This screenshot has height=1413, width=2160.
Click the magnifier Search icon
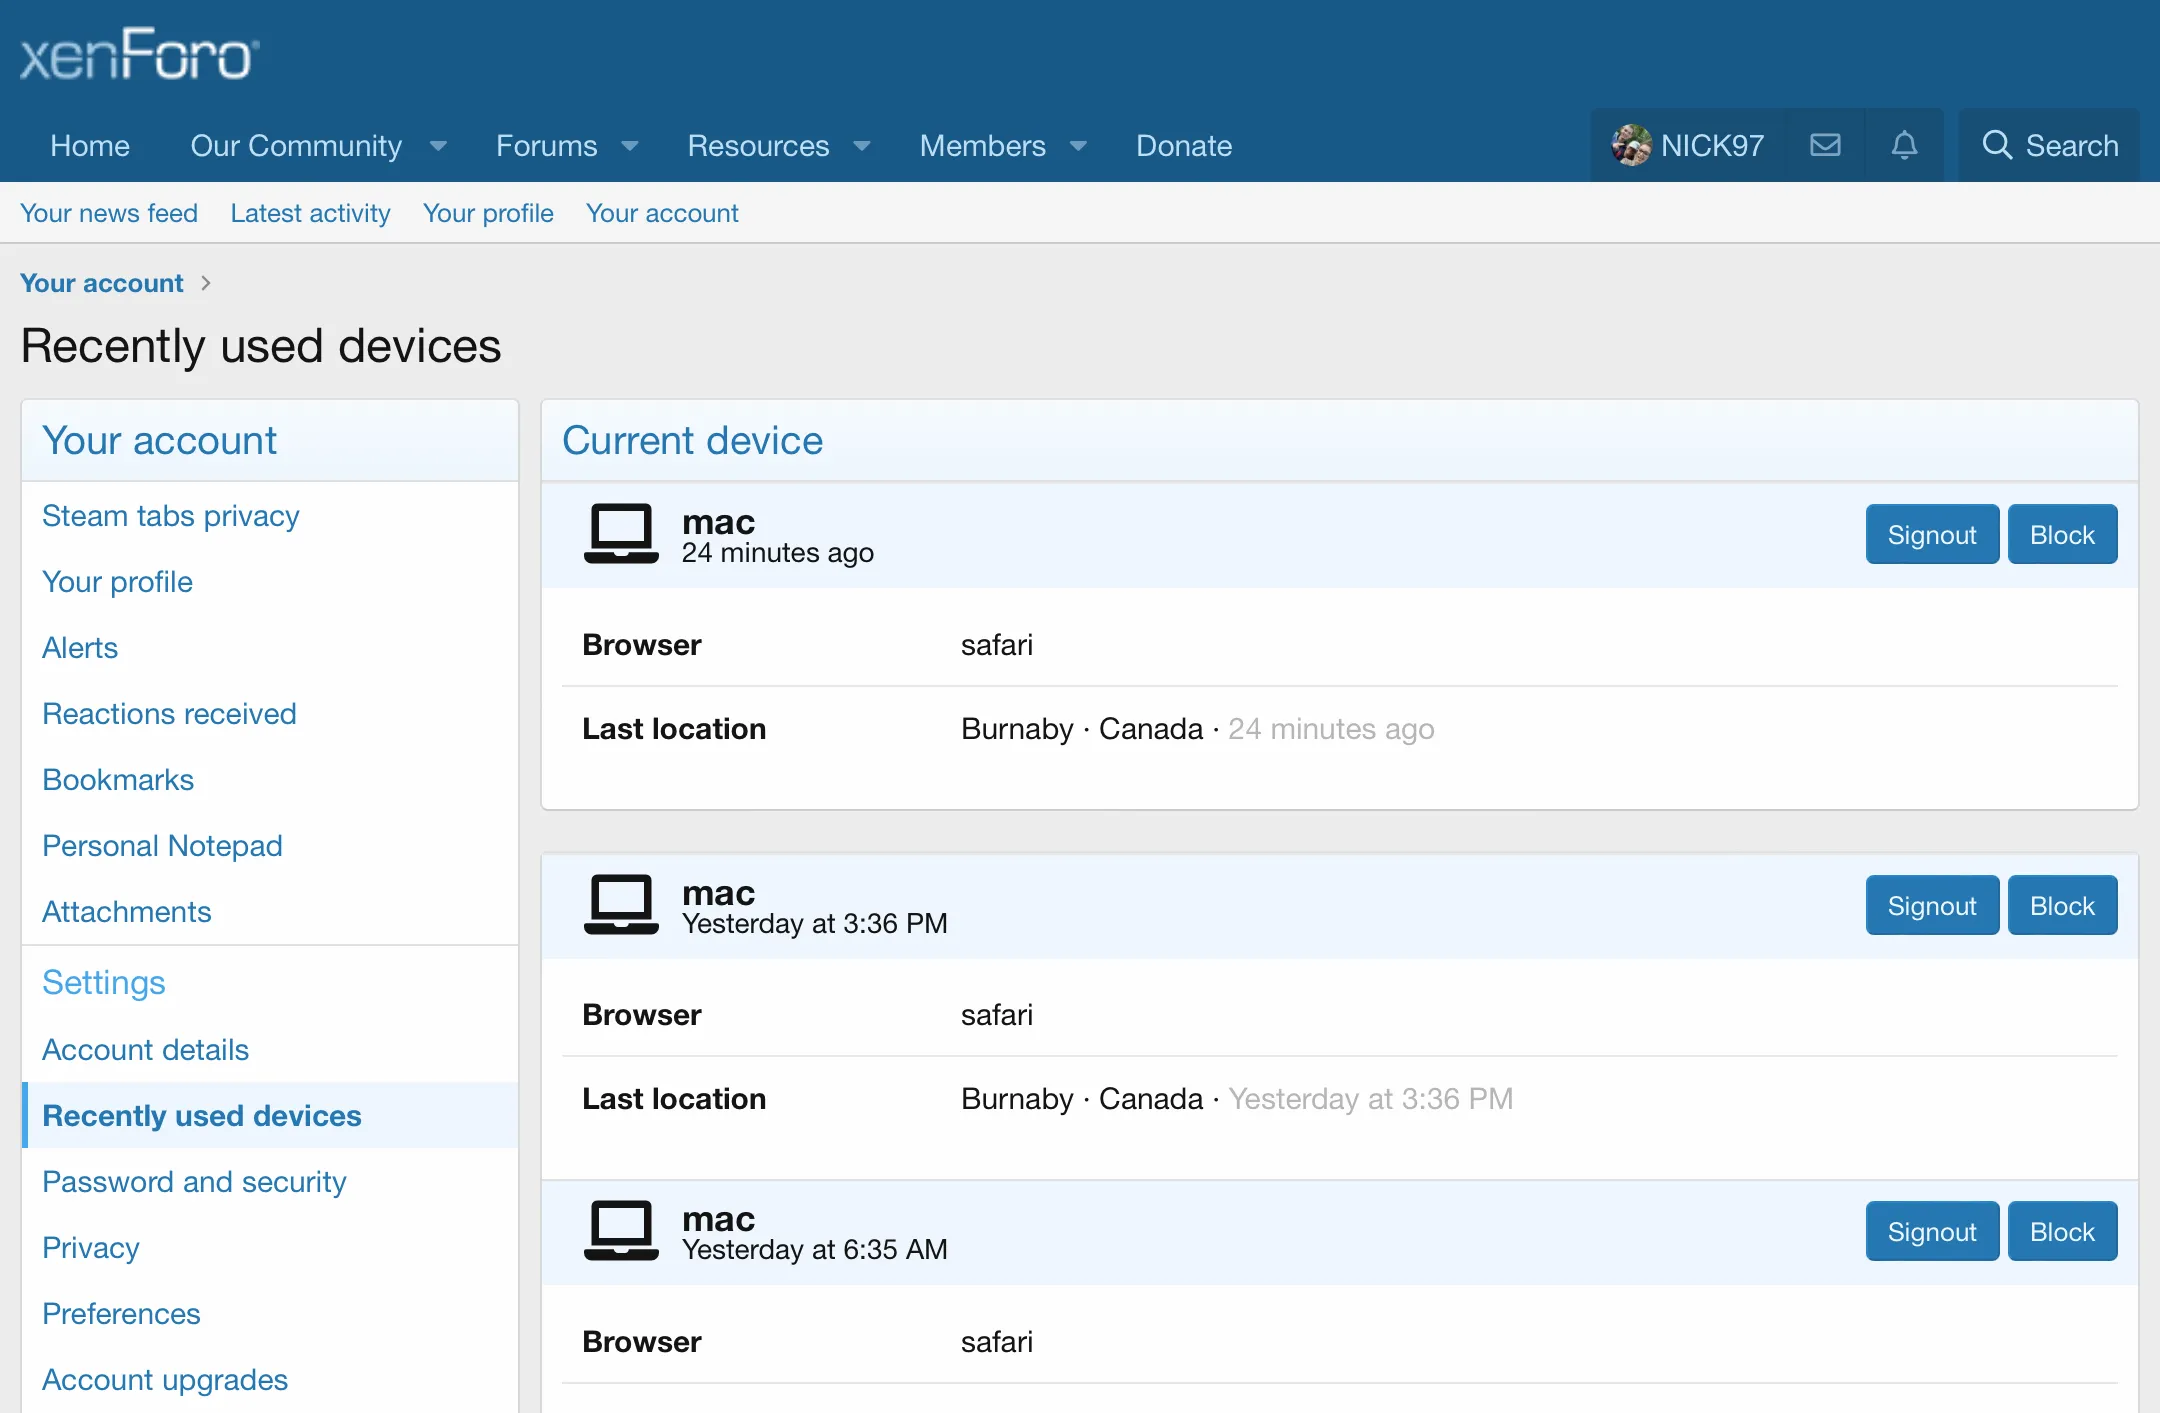pos(1996,146)
